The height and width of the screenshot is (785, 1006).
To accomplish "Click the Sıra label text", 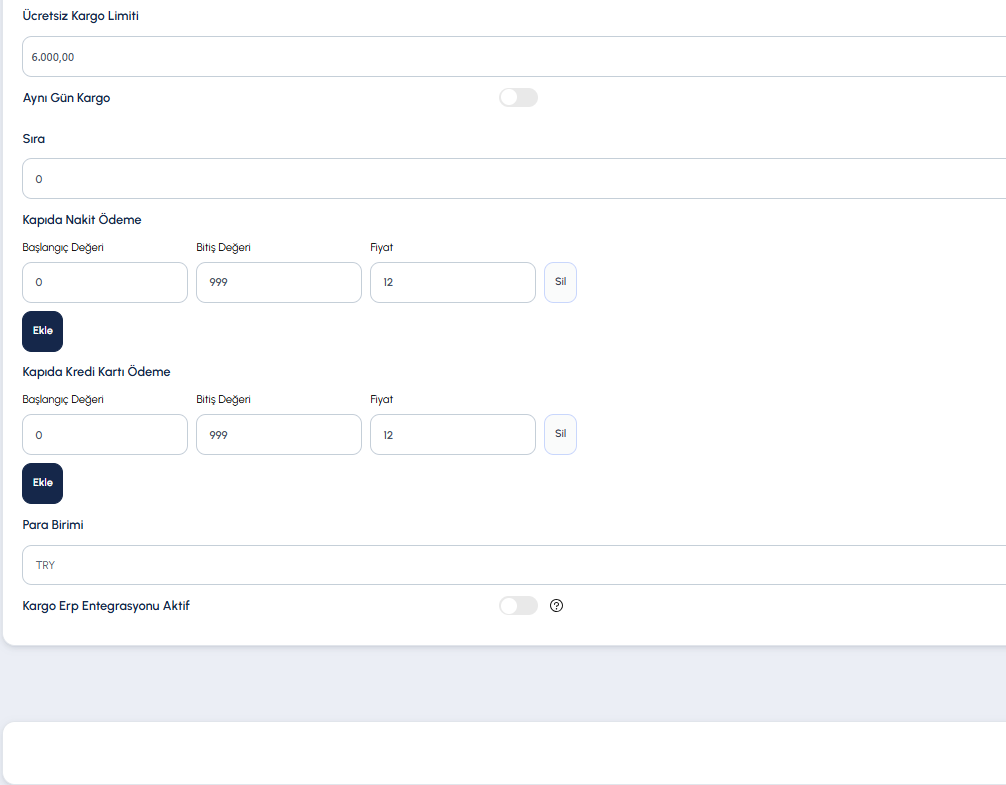I will coord(33,139).
